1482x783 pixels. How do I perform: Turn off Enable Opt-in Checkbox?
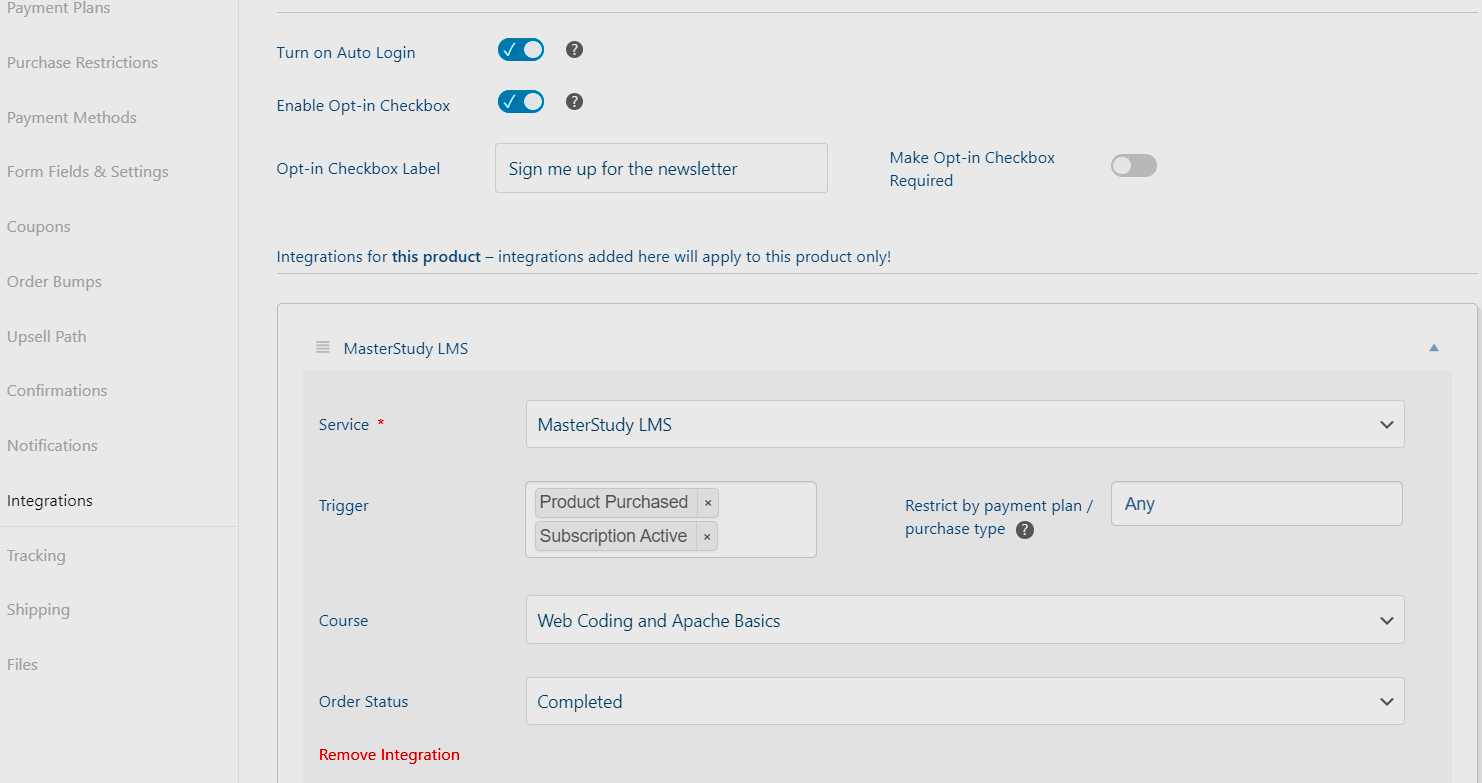(520, 100)
